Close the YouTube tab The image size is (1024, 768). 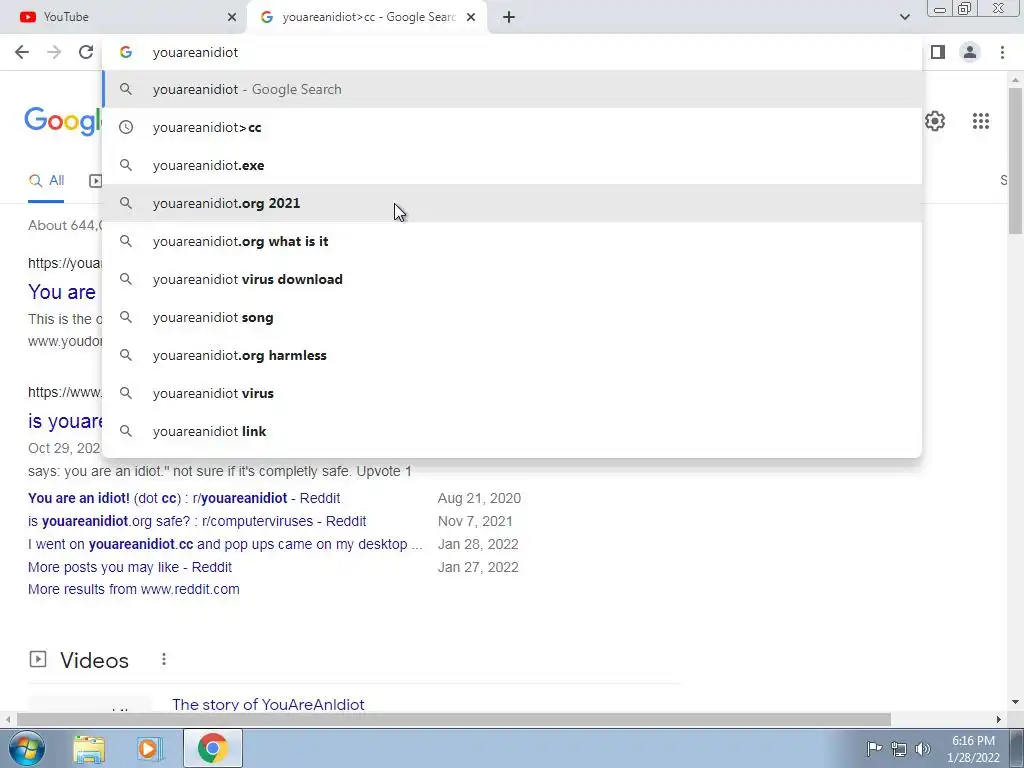(232, 17)
